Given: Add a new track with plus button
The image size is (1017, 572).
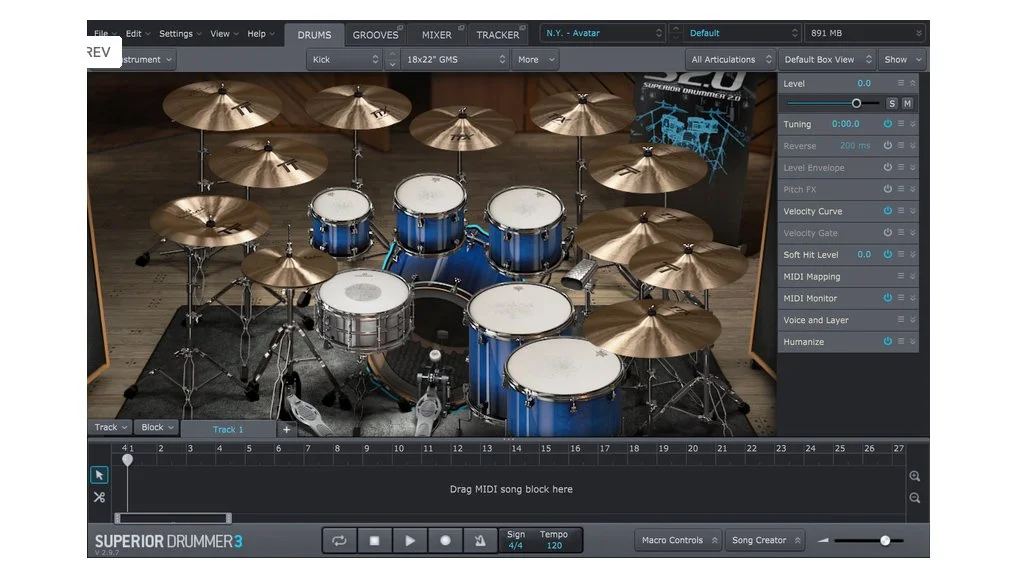Looking at the screenshot, I should [x=287, y=429].
